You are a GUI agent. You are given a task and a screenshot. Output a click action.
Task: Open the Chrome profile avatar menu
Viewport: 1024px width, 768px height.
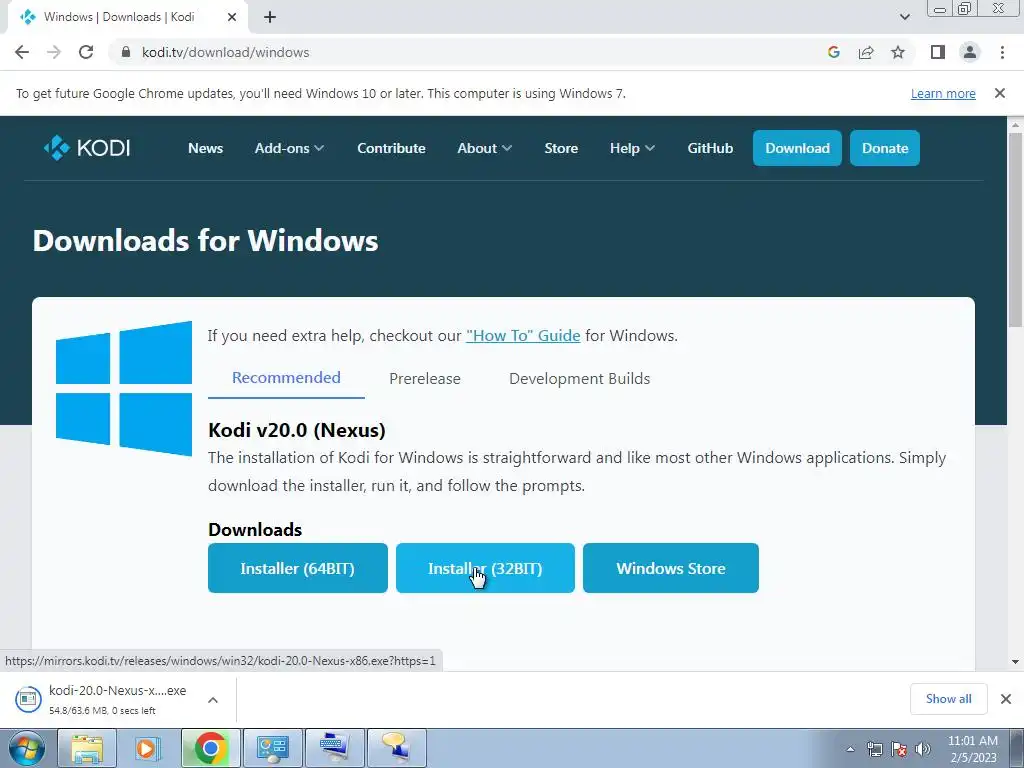point(970,52)
